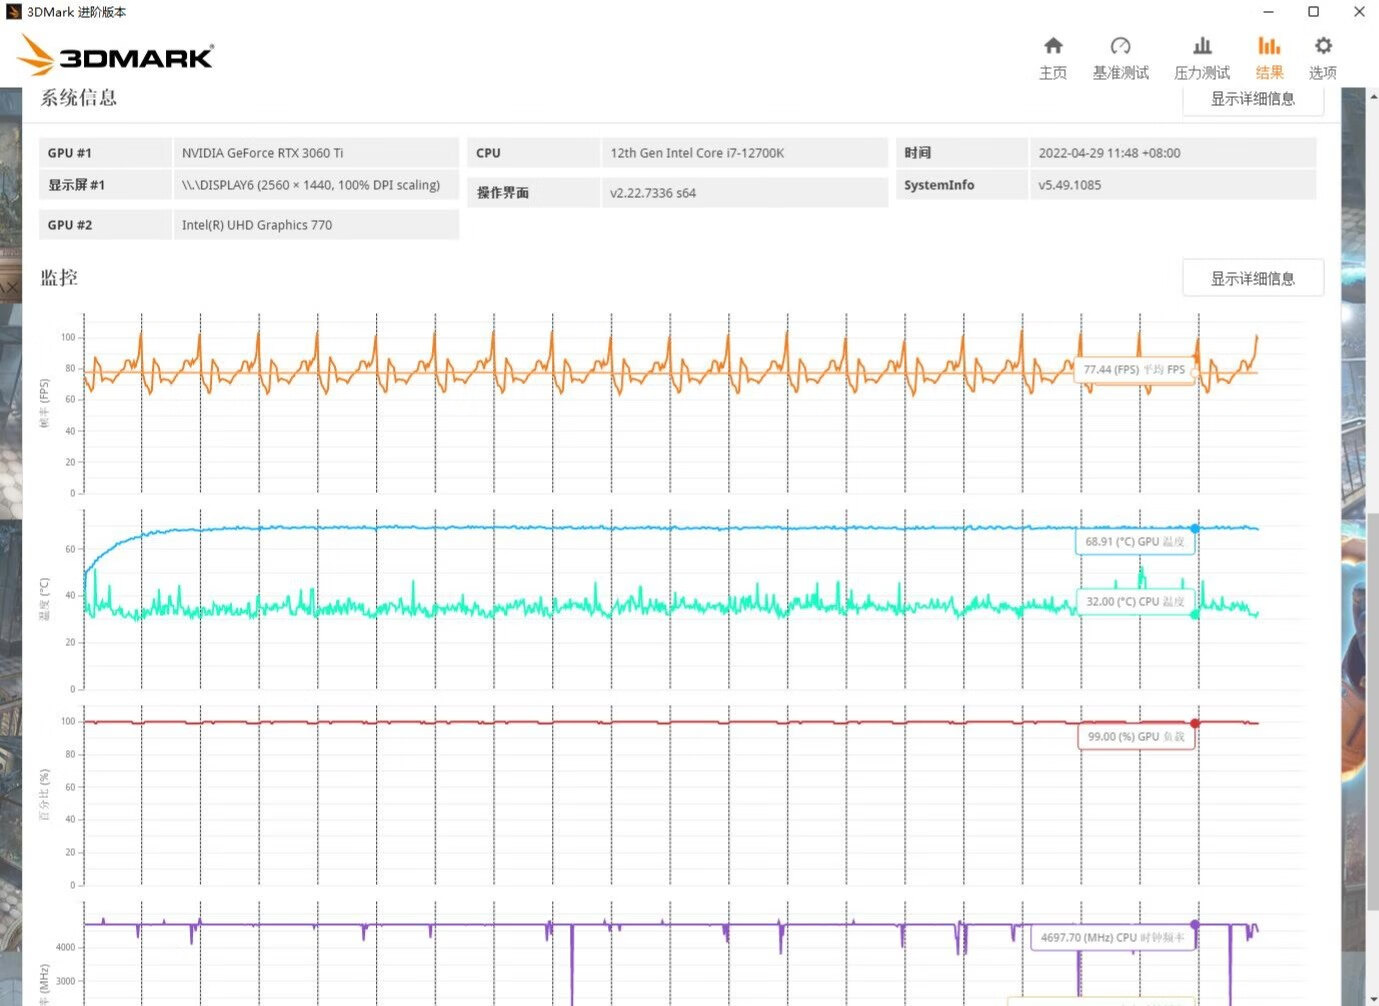Click the GPU #1 label cell

(105, 153)
